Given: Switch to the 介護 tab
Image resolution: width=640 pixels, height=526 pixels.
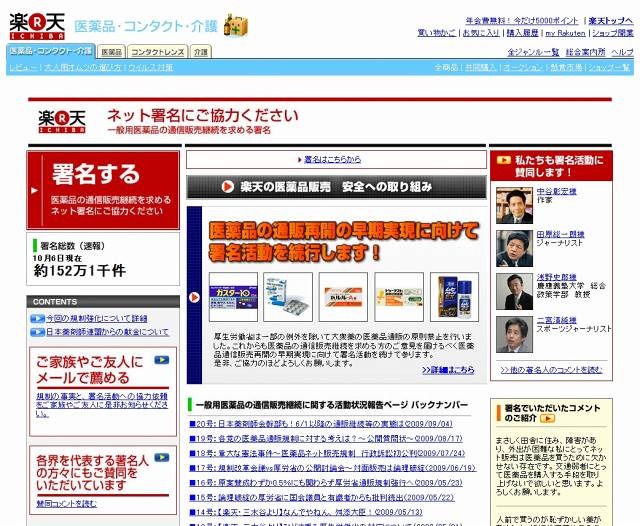Looking at the screenshot, I should [x=201, y=52].
